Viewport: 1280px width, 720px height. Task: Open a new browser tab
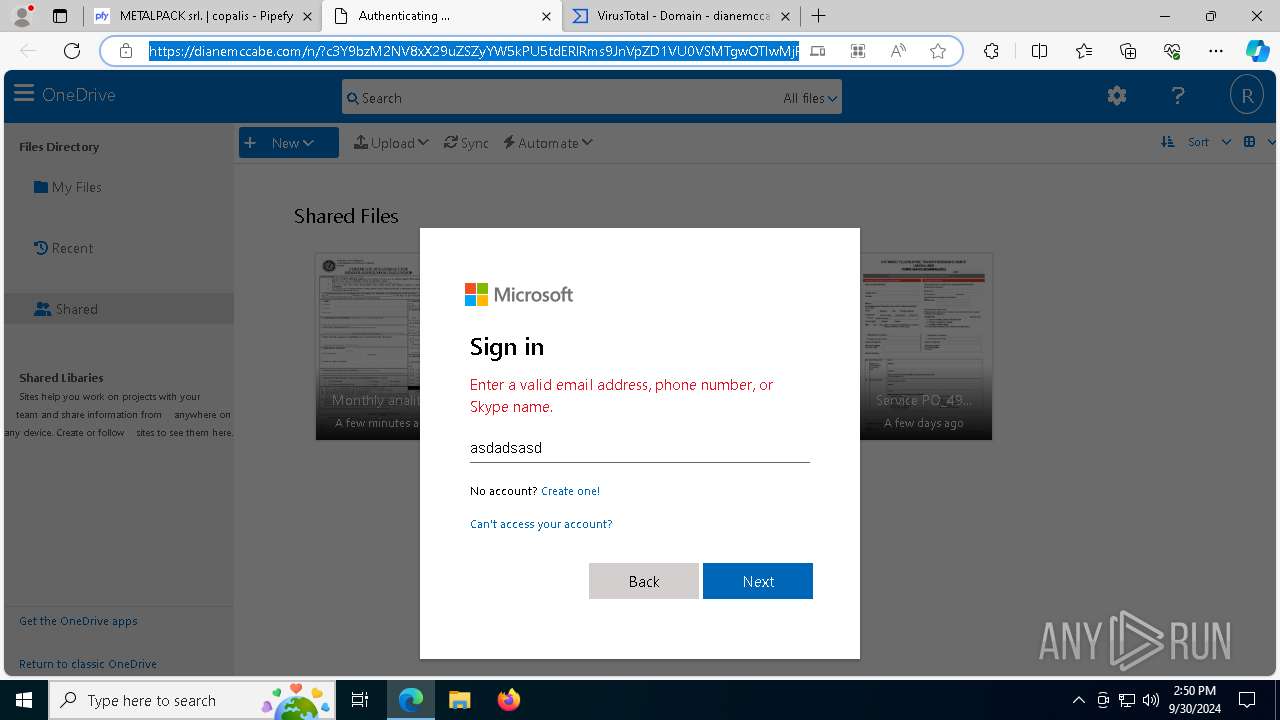coord(819,16)
